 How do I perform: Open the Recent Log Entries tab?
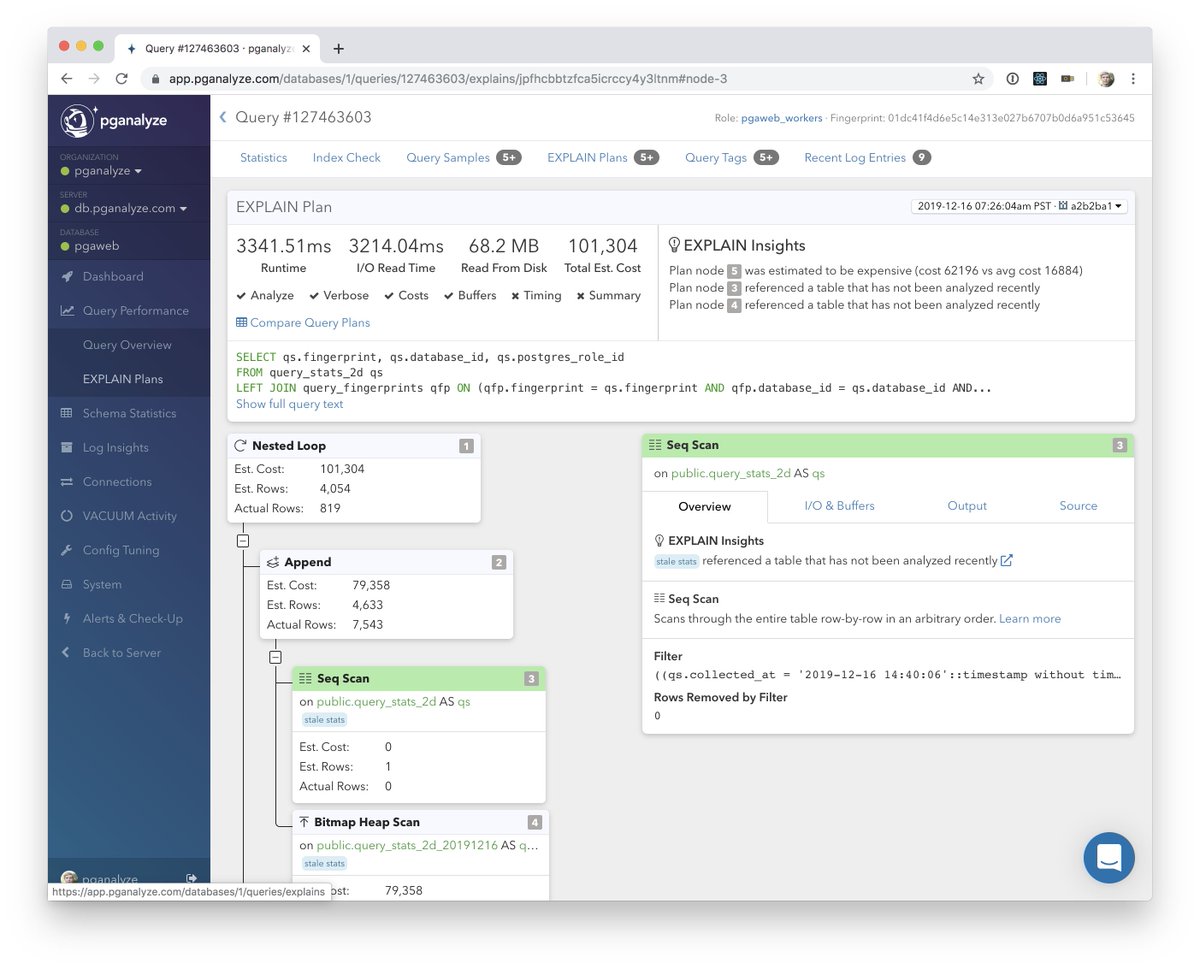[867, 158]
